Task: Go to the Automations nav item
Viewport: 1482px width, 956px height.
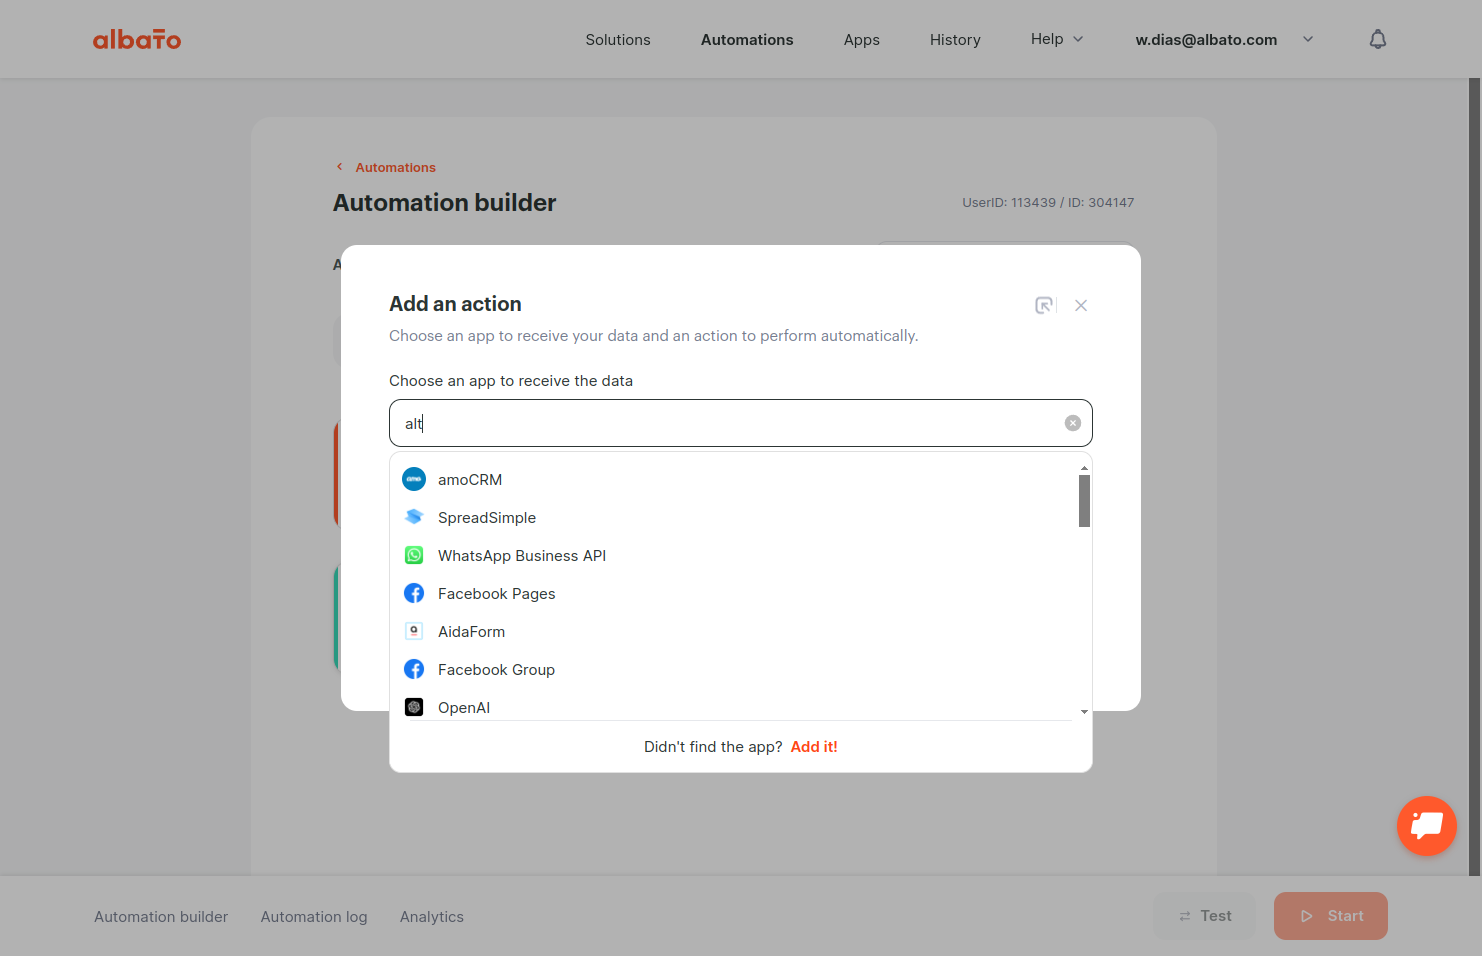Action: [x=747, y=40]
